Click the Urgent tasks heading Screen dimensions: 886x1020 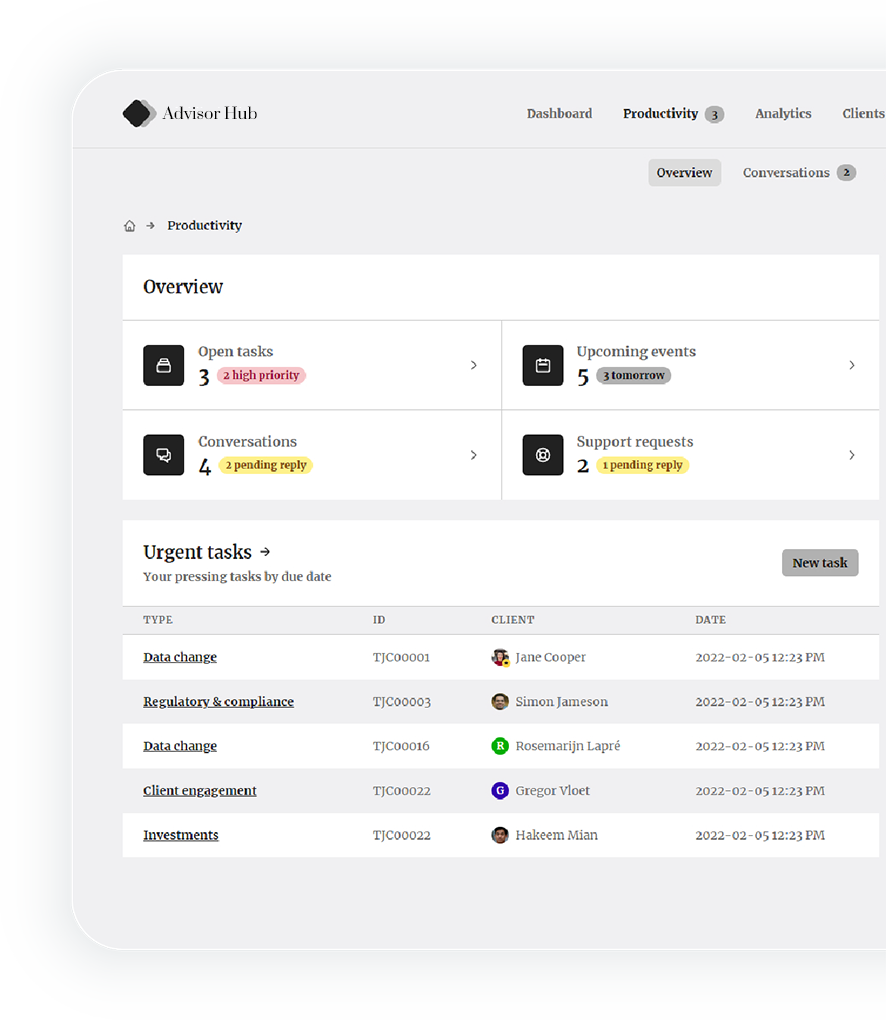197,552
